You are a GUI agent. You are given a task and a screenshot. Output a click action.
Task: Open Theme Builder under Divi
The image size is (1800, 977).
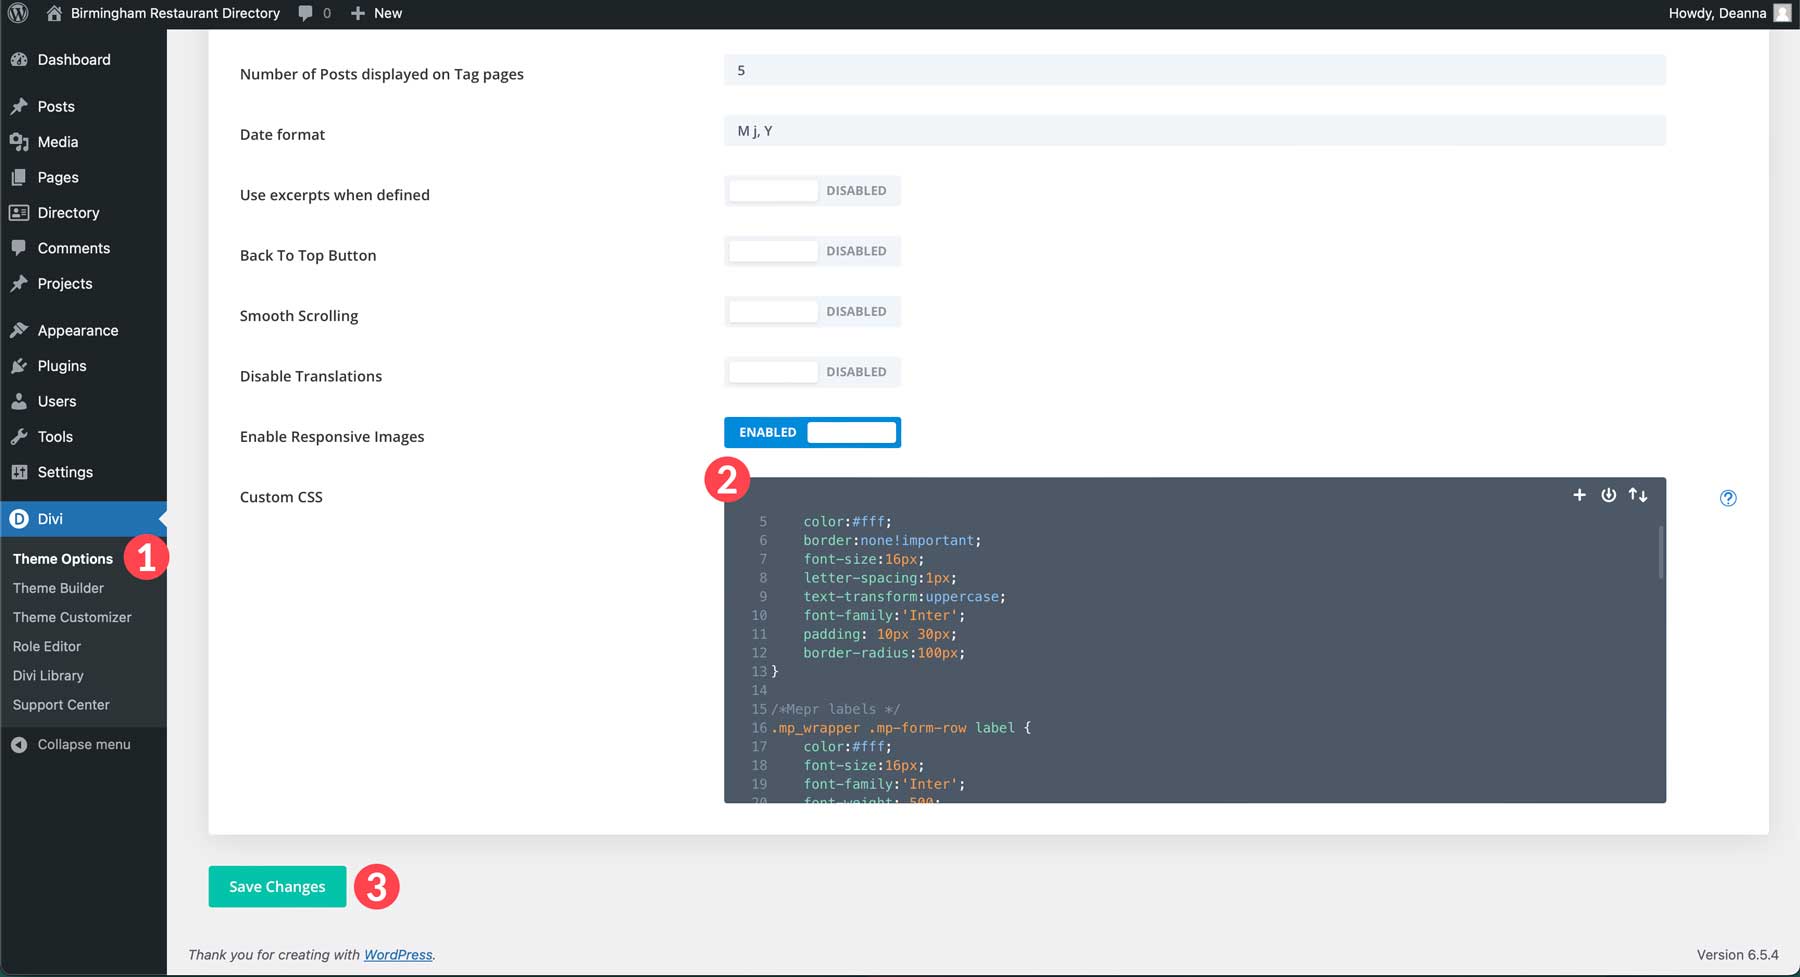57,588
